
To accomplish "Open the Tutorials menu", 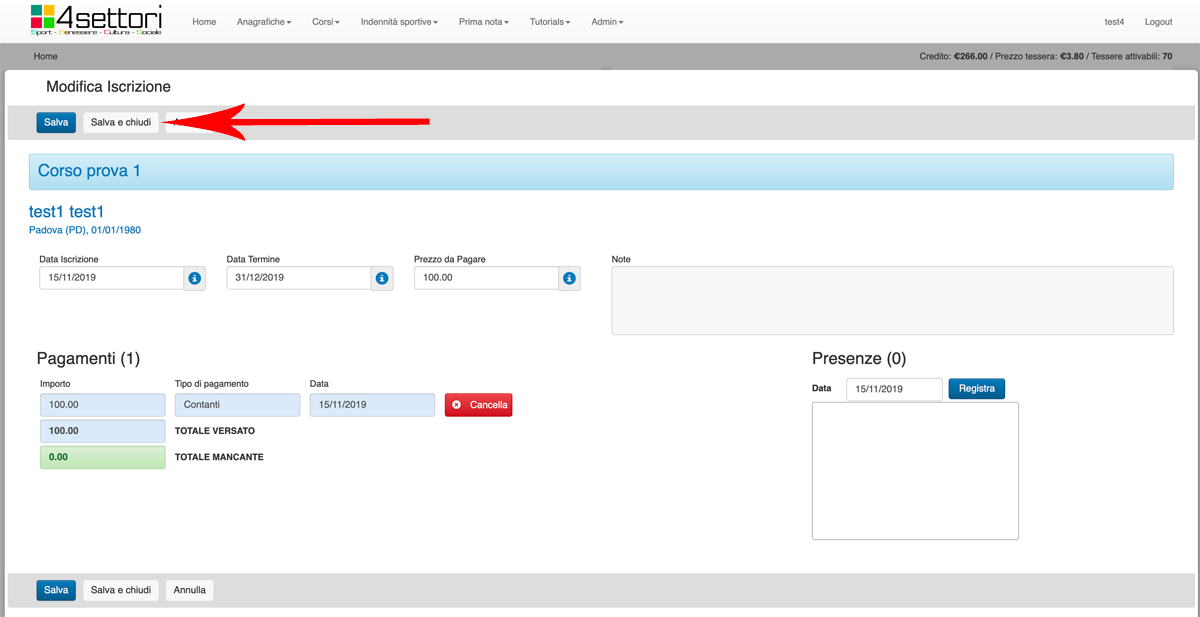I will pyautogui.click(x=550, y=22).
